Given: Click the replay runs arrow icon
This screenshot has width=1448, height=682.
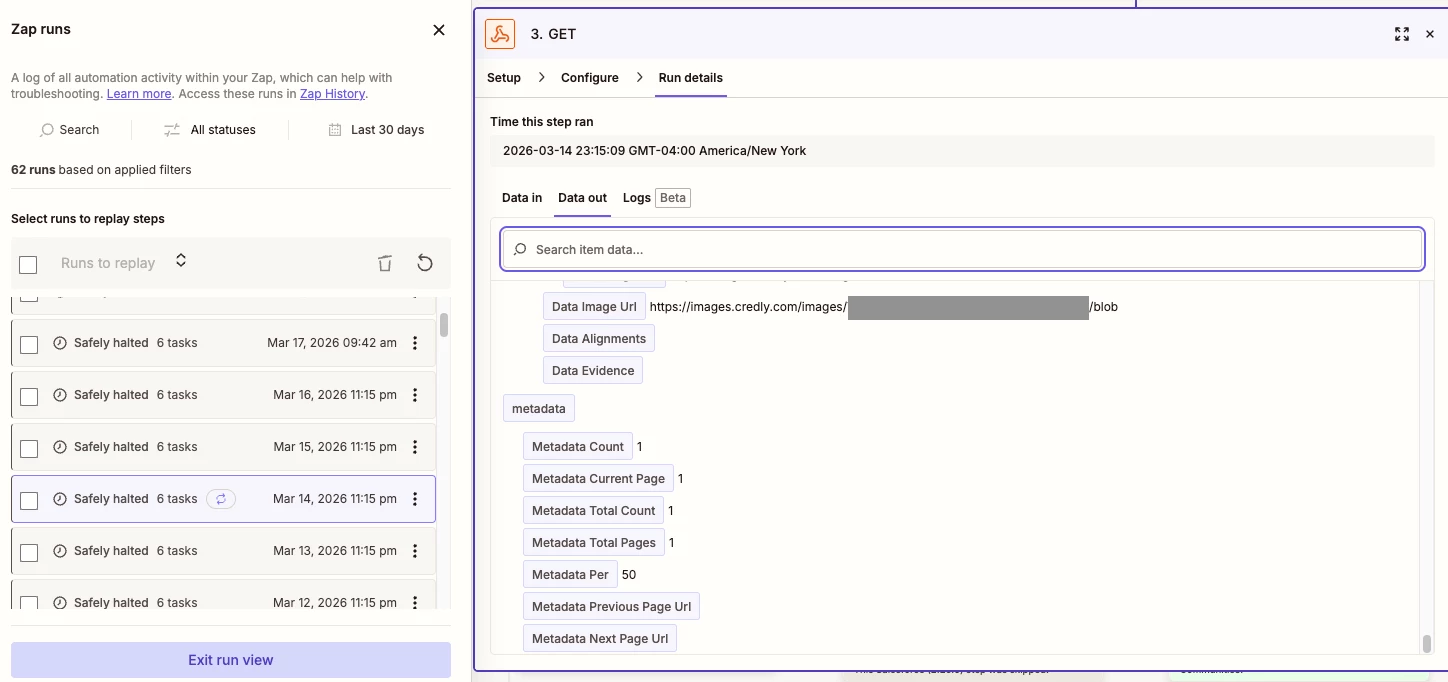Looking at the screenshot, I should (x=425, y=263).
